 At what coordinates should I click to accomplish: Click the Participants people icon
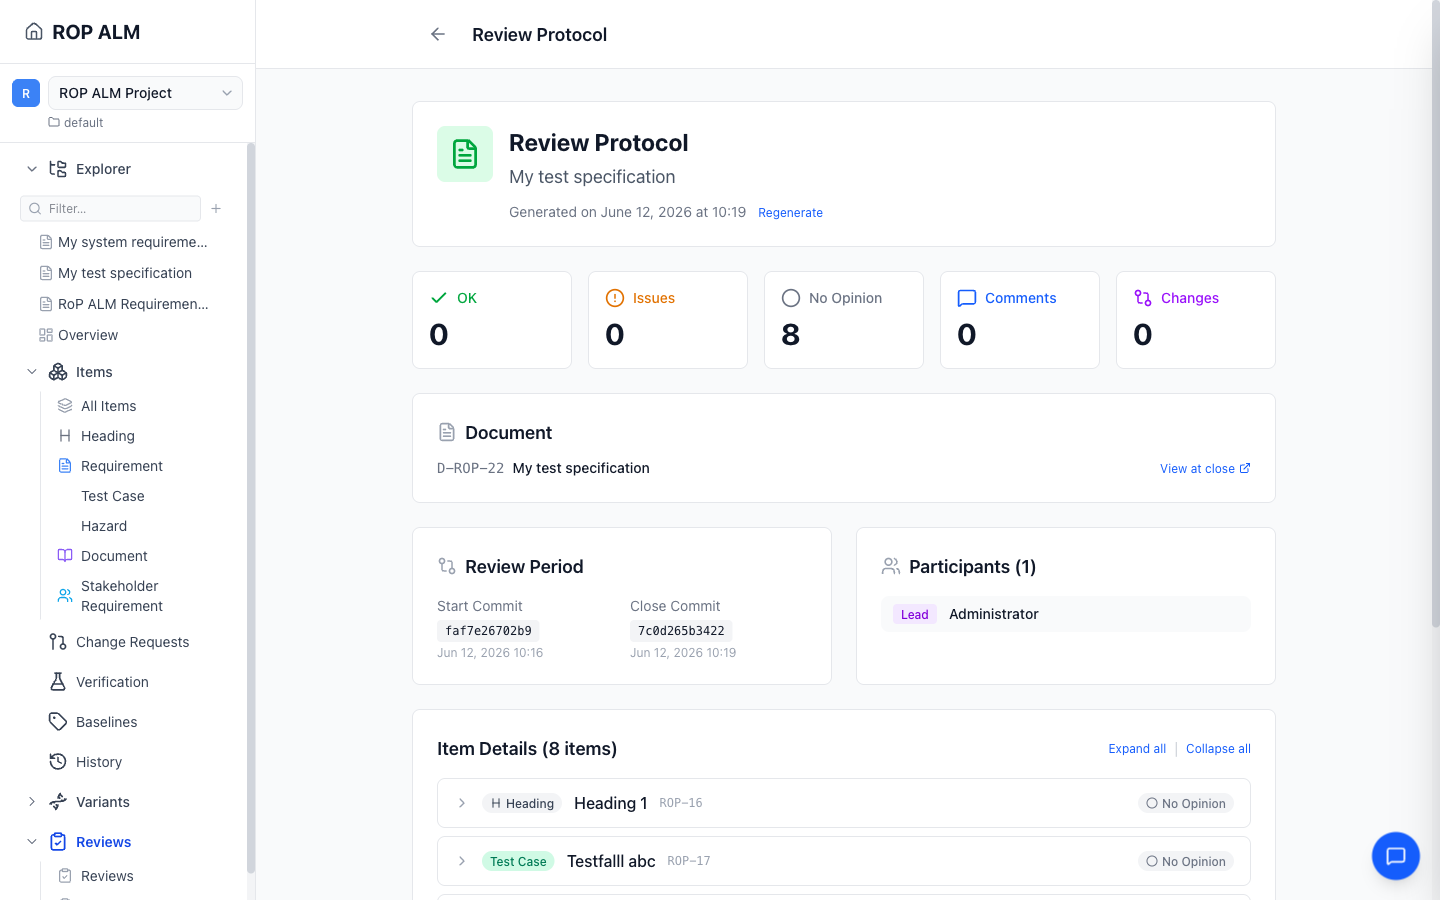[x=891, y=566]
